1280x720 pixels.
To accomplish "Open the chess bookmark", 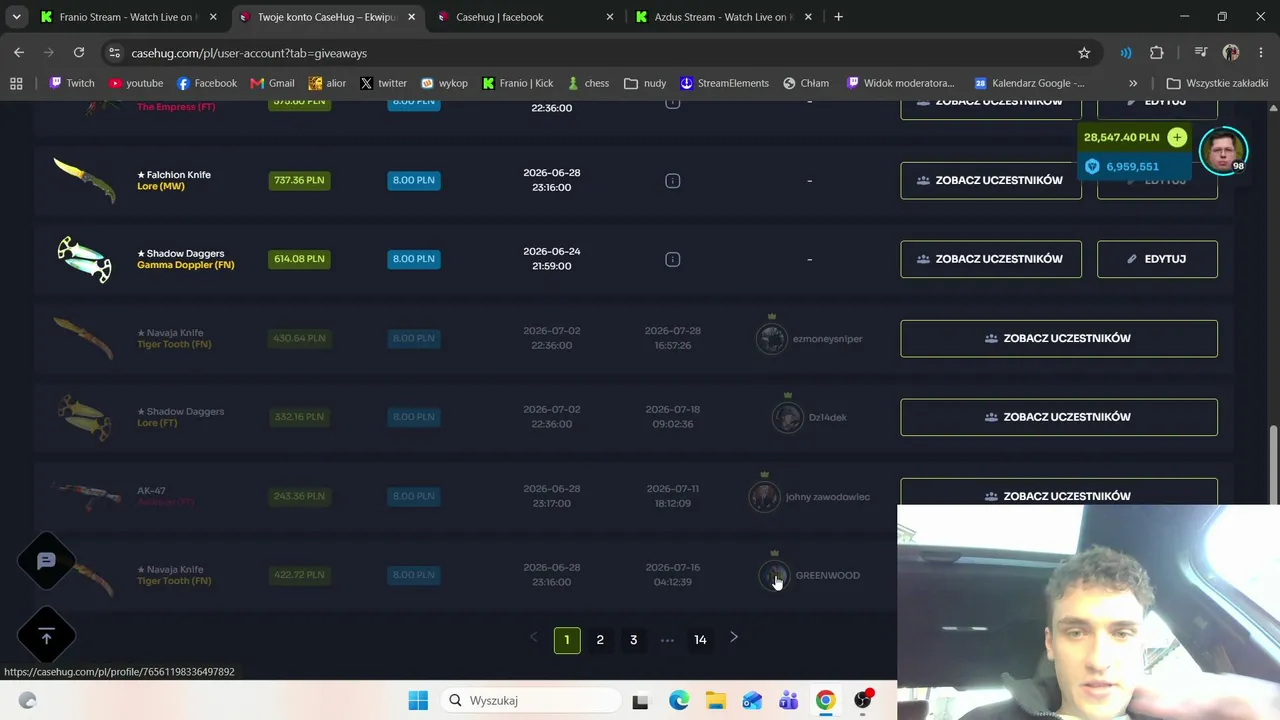I will point(588,83).
